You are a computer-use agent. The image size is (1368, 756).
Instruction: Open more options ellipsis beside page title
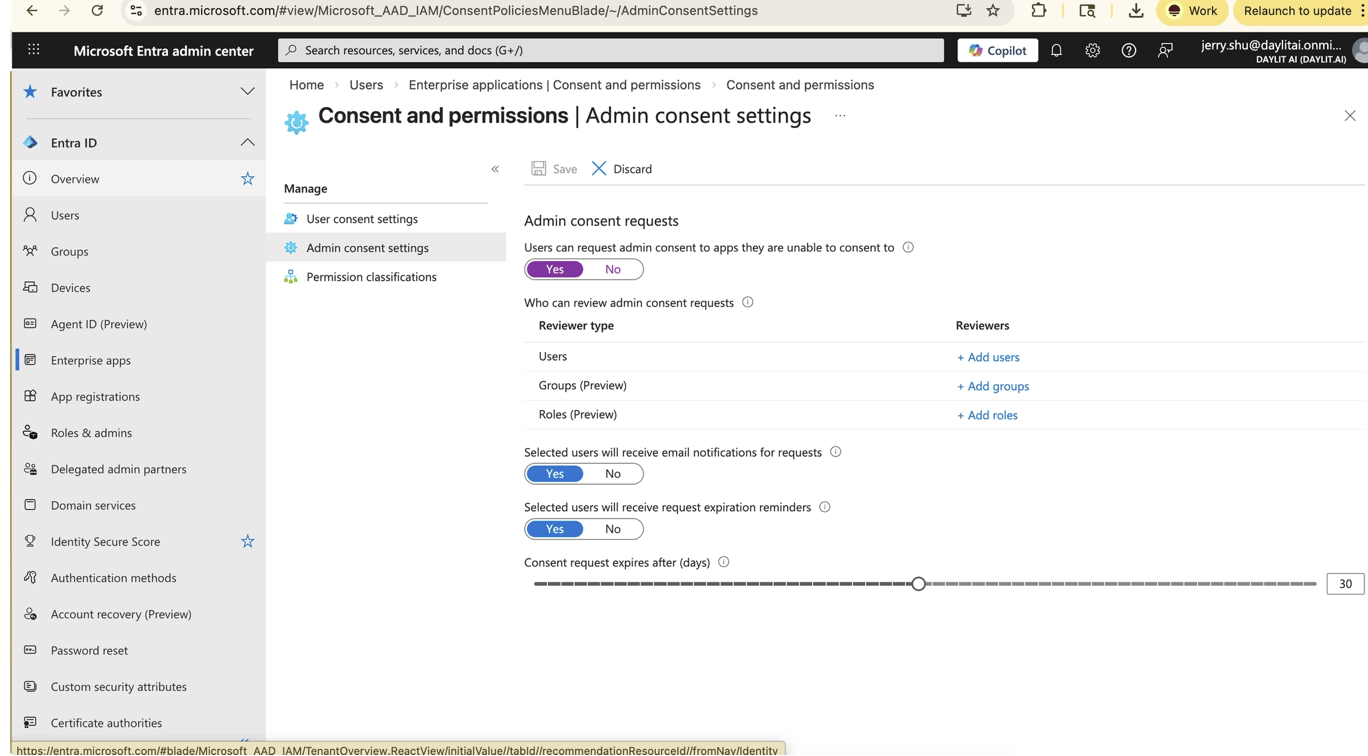click(x=840, y=116)
